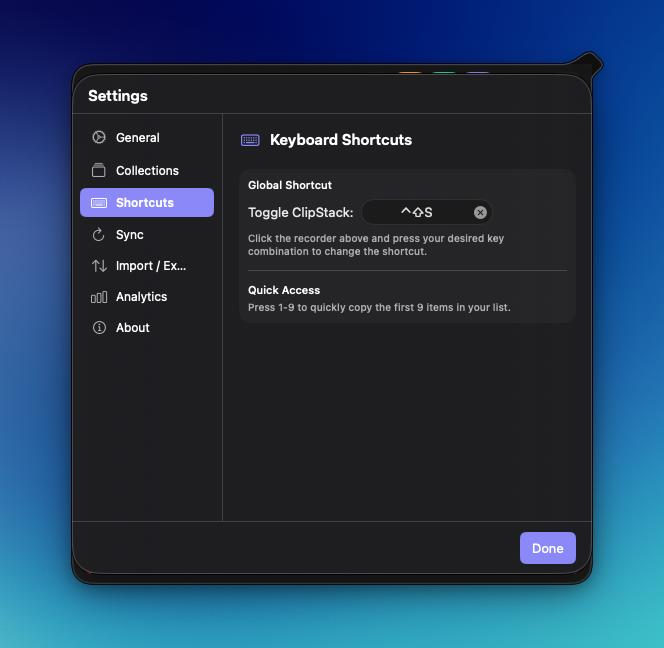The width and height of the screenshot is (664, 648).
Task: Click the Global Shortcut section label
Action: pyautogui.click(x=290, y=185)
